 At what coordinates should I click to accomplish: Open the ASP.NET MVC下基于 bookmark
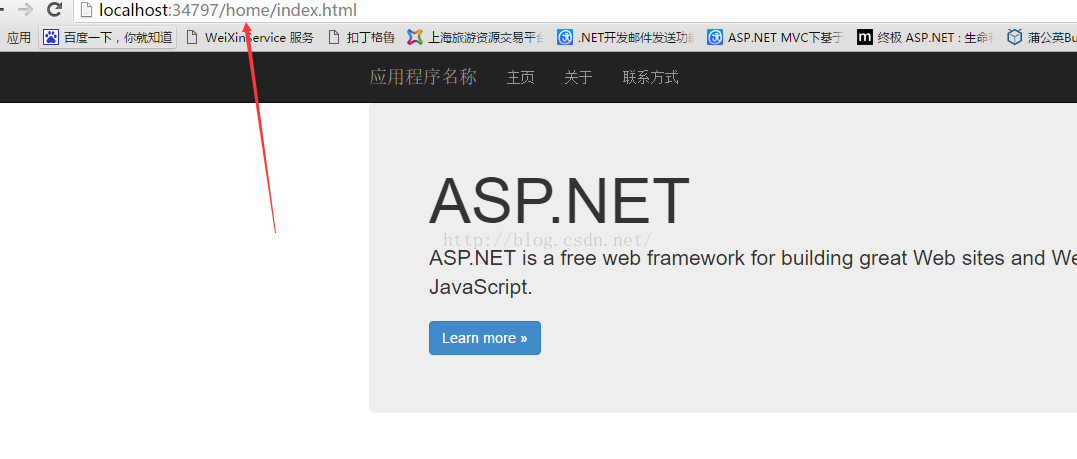tap(775, 37)
